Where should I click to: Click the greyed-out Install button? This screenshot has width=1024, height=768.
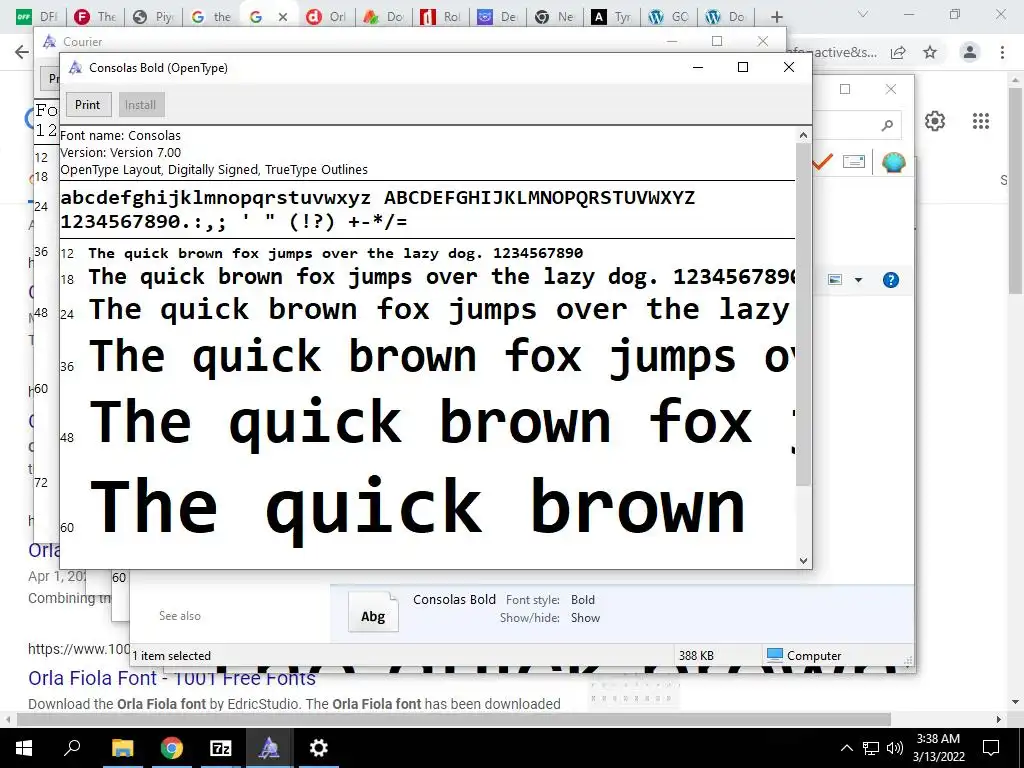click(140, 104)
